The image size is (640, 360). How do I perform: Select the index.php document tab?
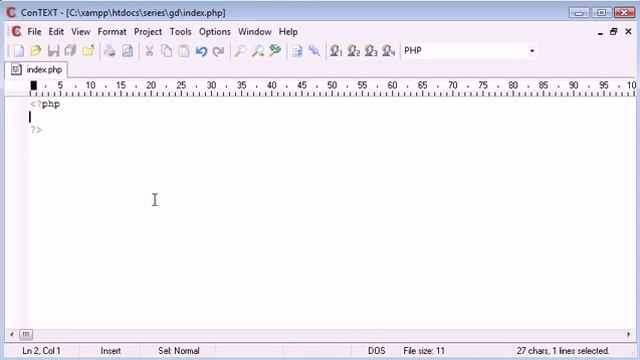(x=37, y=70)
